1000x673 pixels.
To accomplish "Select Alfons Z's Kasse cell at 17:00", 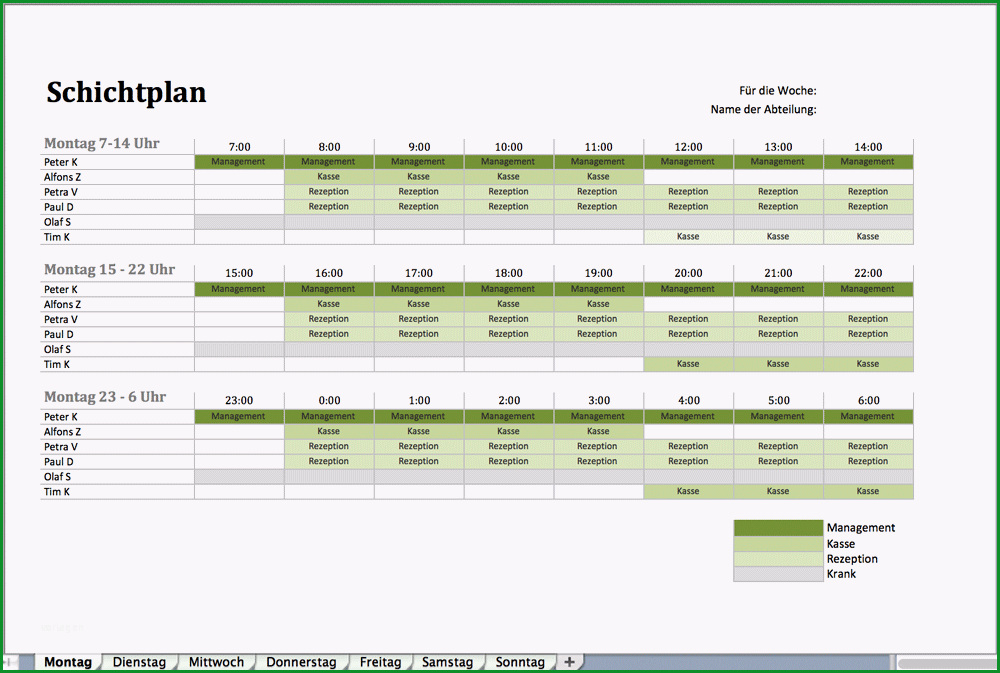I will [419, 304].
